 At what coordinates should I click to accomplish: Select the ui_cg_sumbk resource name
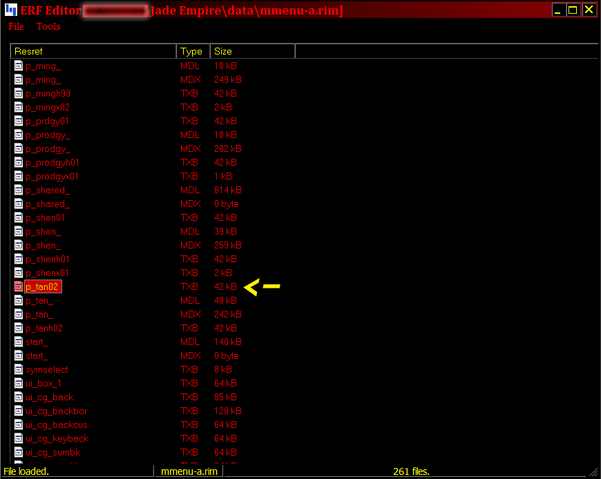(53, 453)
